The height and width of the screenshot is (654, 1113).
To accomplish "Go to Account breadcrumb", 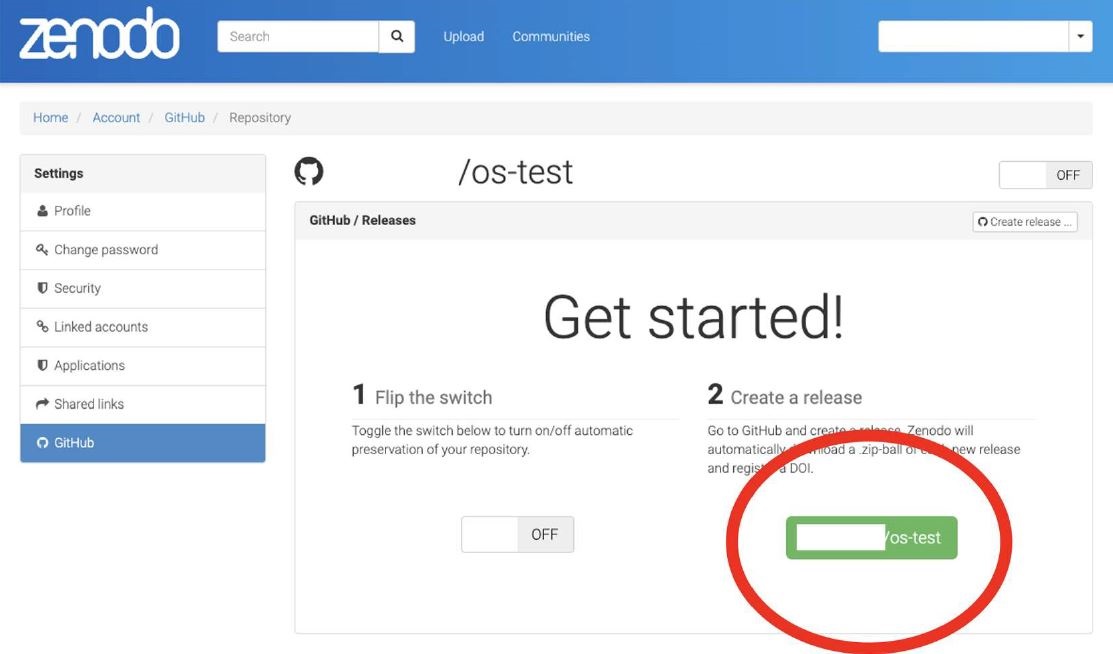I will tap(116, 118).
